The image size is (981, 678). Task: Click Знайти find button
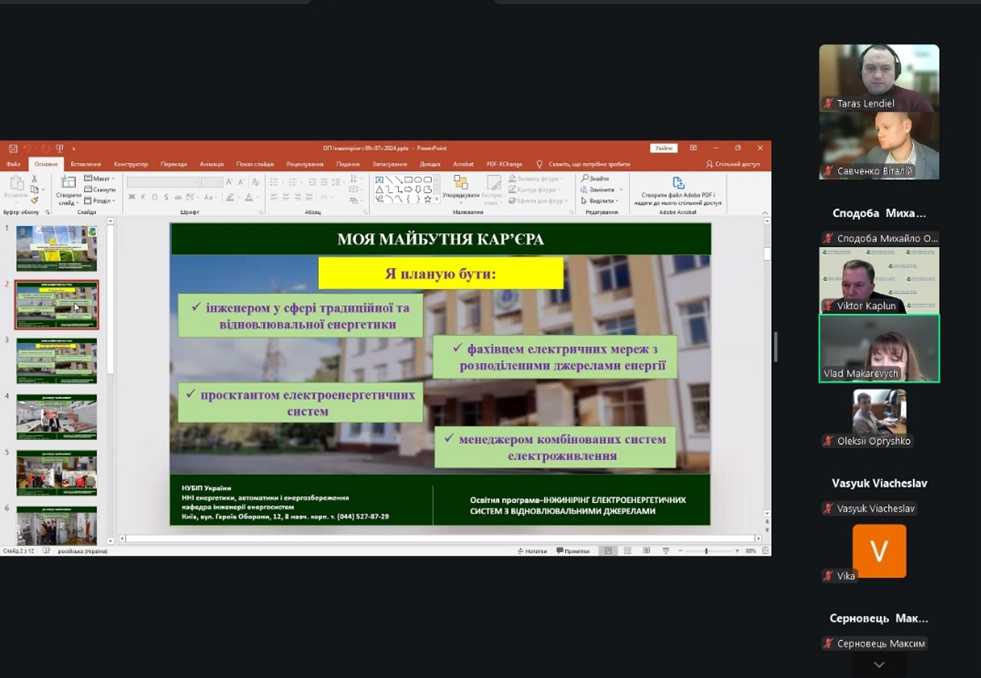(595, 178)
